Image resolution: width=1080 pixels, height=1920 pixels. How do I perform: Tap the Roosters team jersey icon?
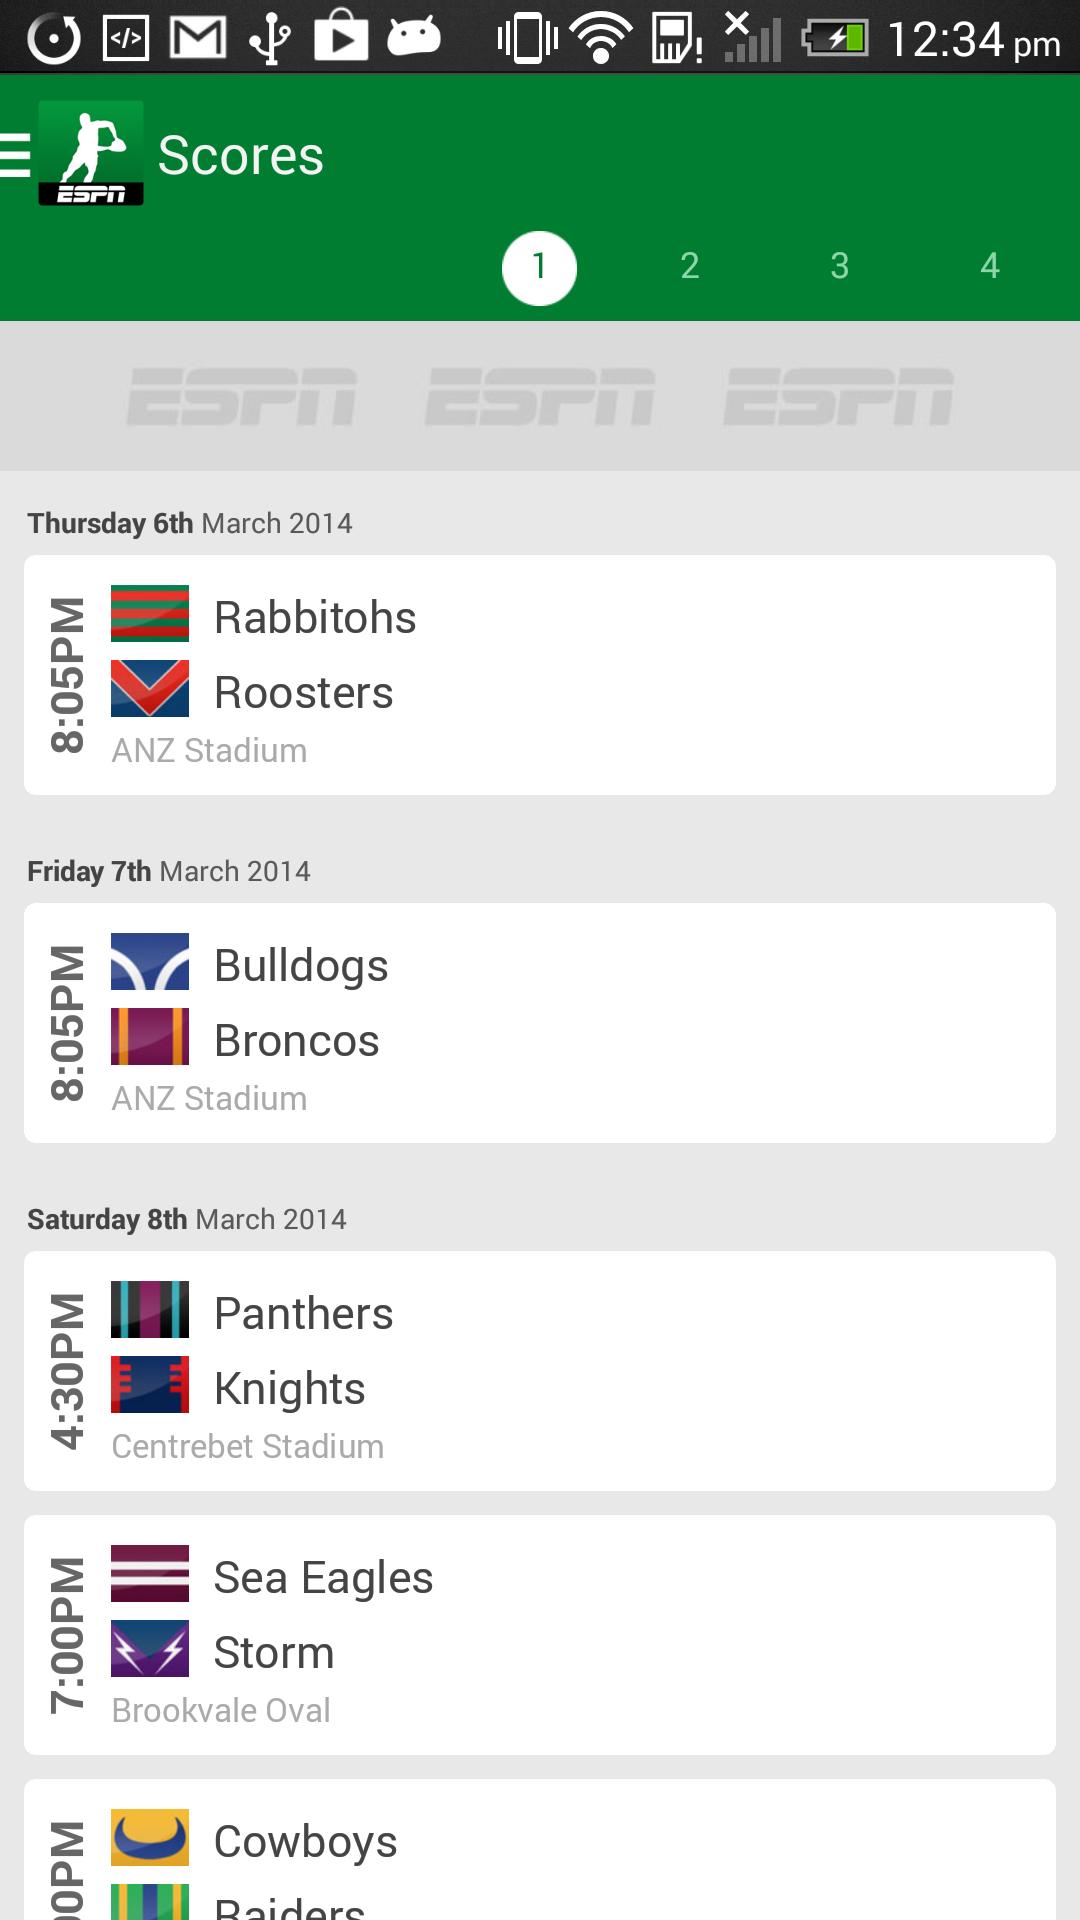150,689
